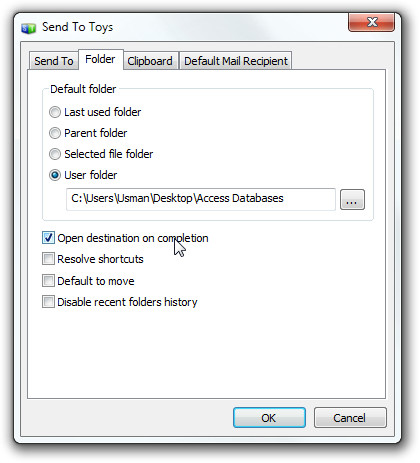Select the Folder tab

click(100, 59)
